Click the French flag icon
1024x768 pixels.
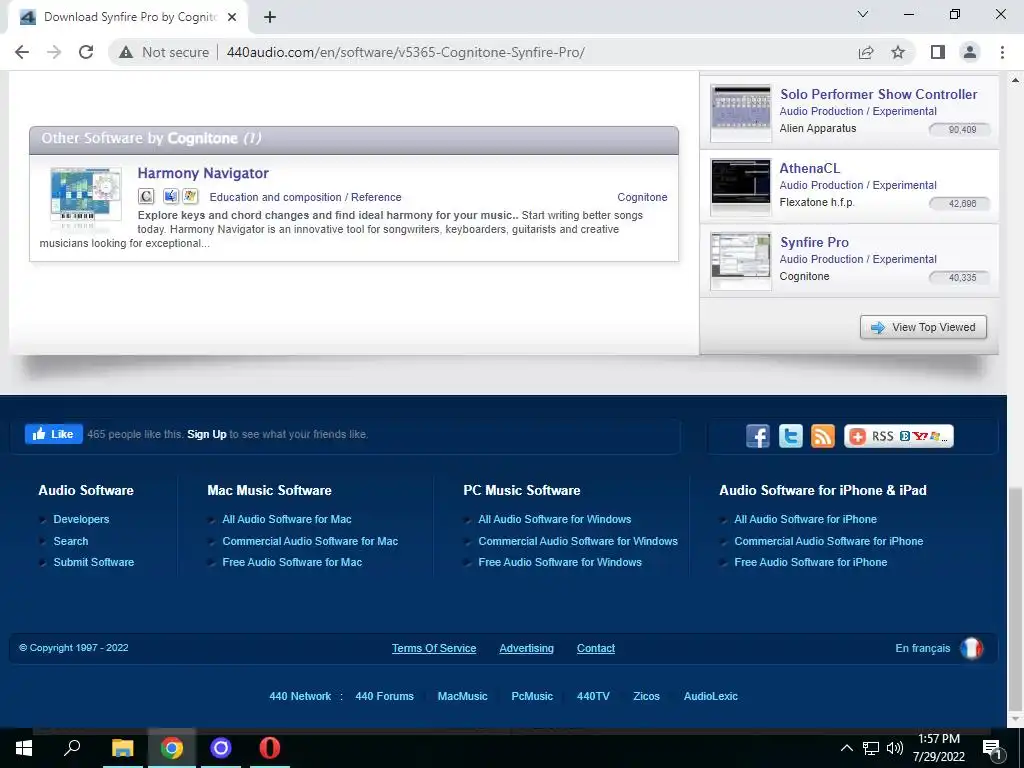[x=971, y=648]
